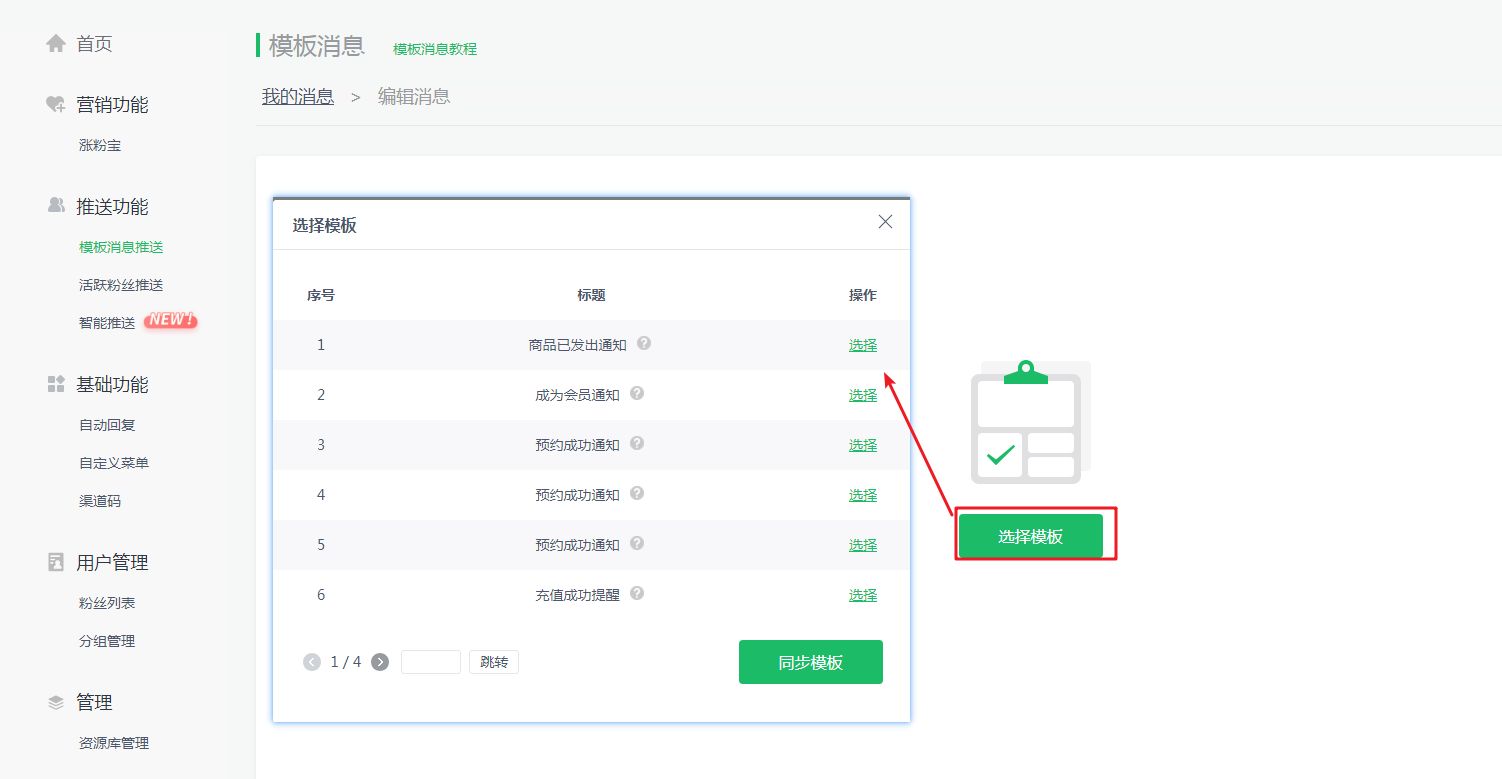1502x779 pixels.
Task: Go to next page with forward arrow
Action: pyautogui.click(x=378, y=661)
